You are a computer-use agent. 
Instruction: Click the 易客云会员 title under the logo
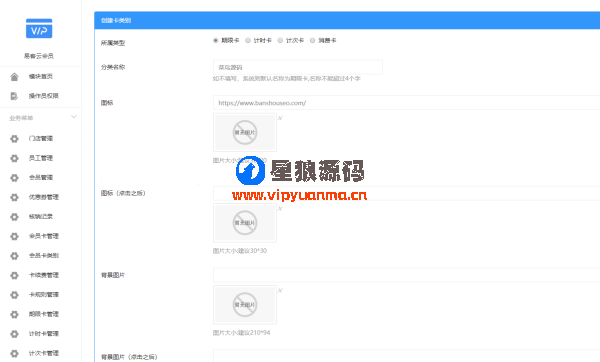39,56
